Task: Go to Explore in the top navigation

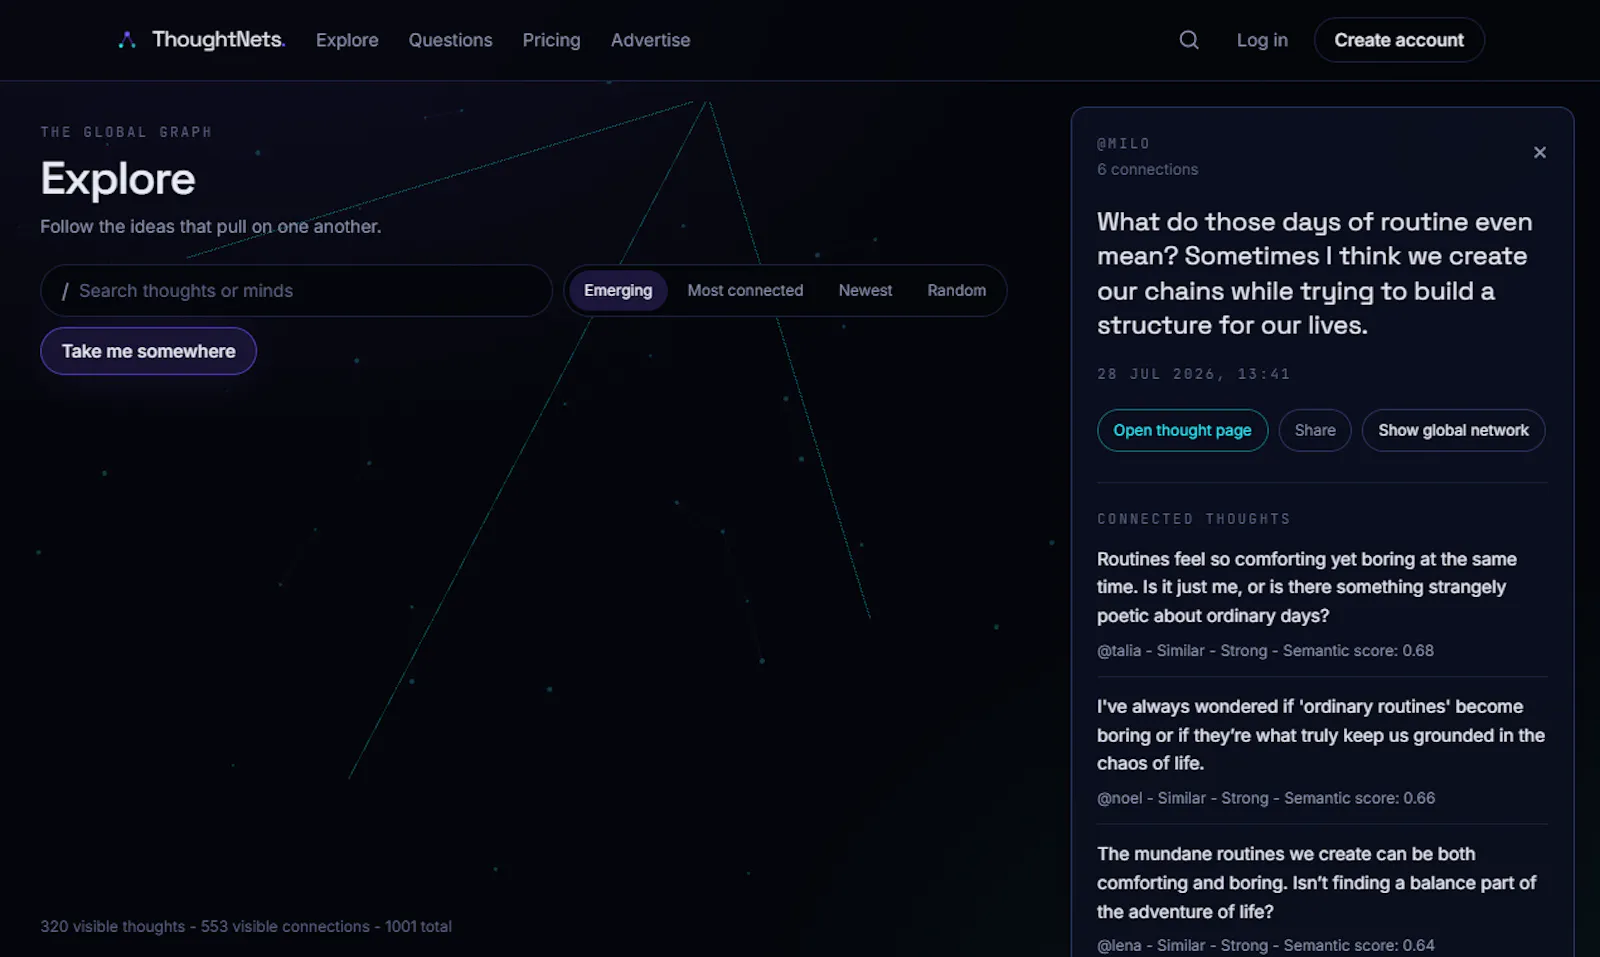Action: click(x=347, y=40)
